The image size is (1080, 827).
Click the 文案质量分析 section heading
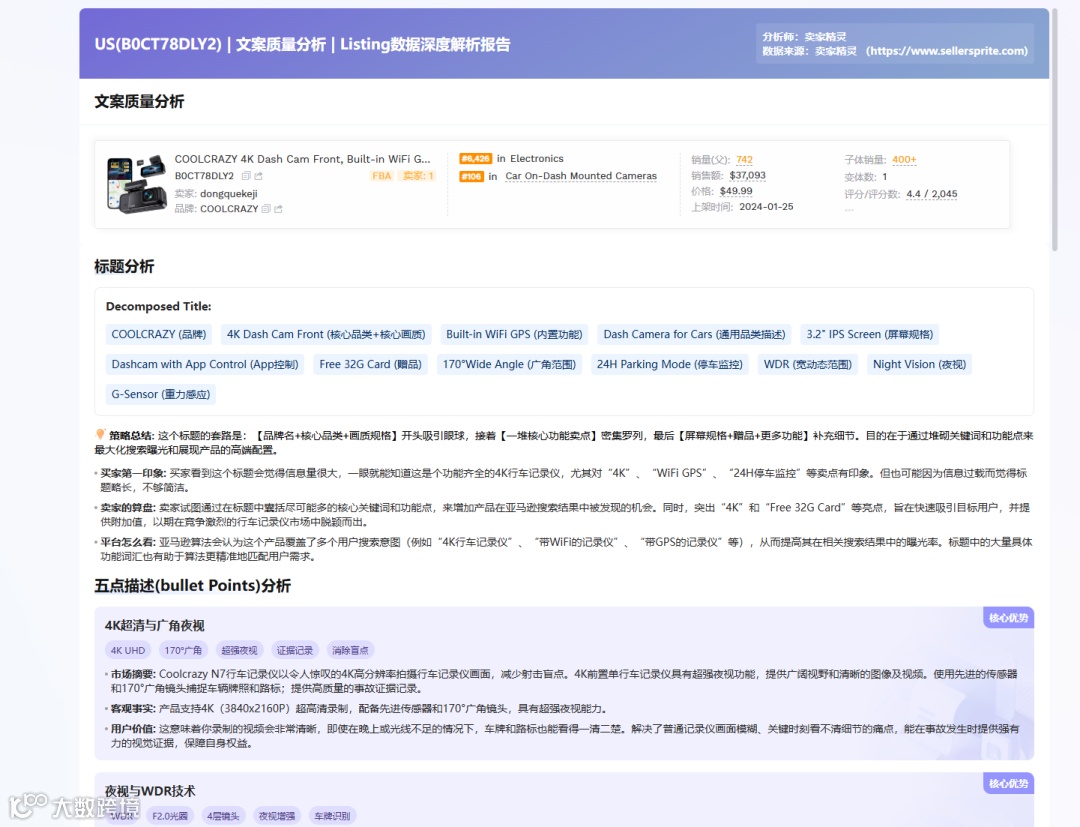(139, 102)
